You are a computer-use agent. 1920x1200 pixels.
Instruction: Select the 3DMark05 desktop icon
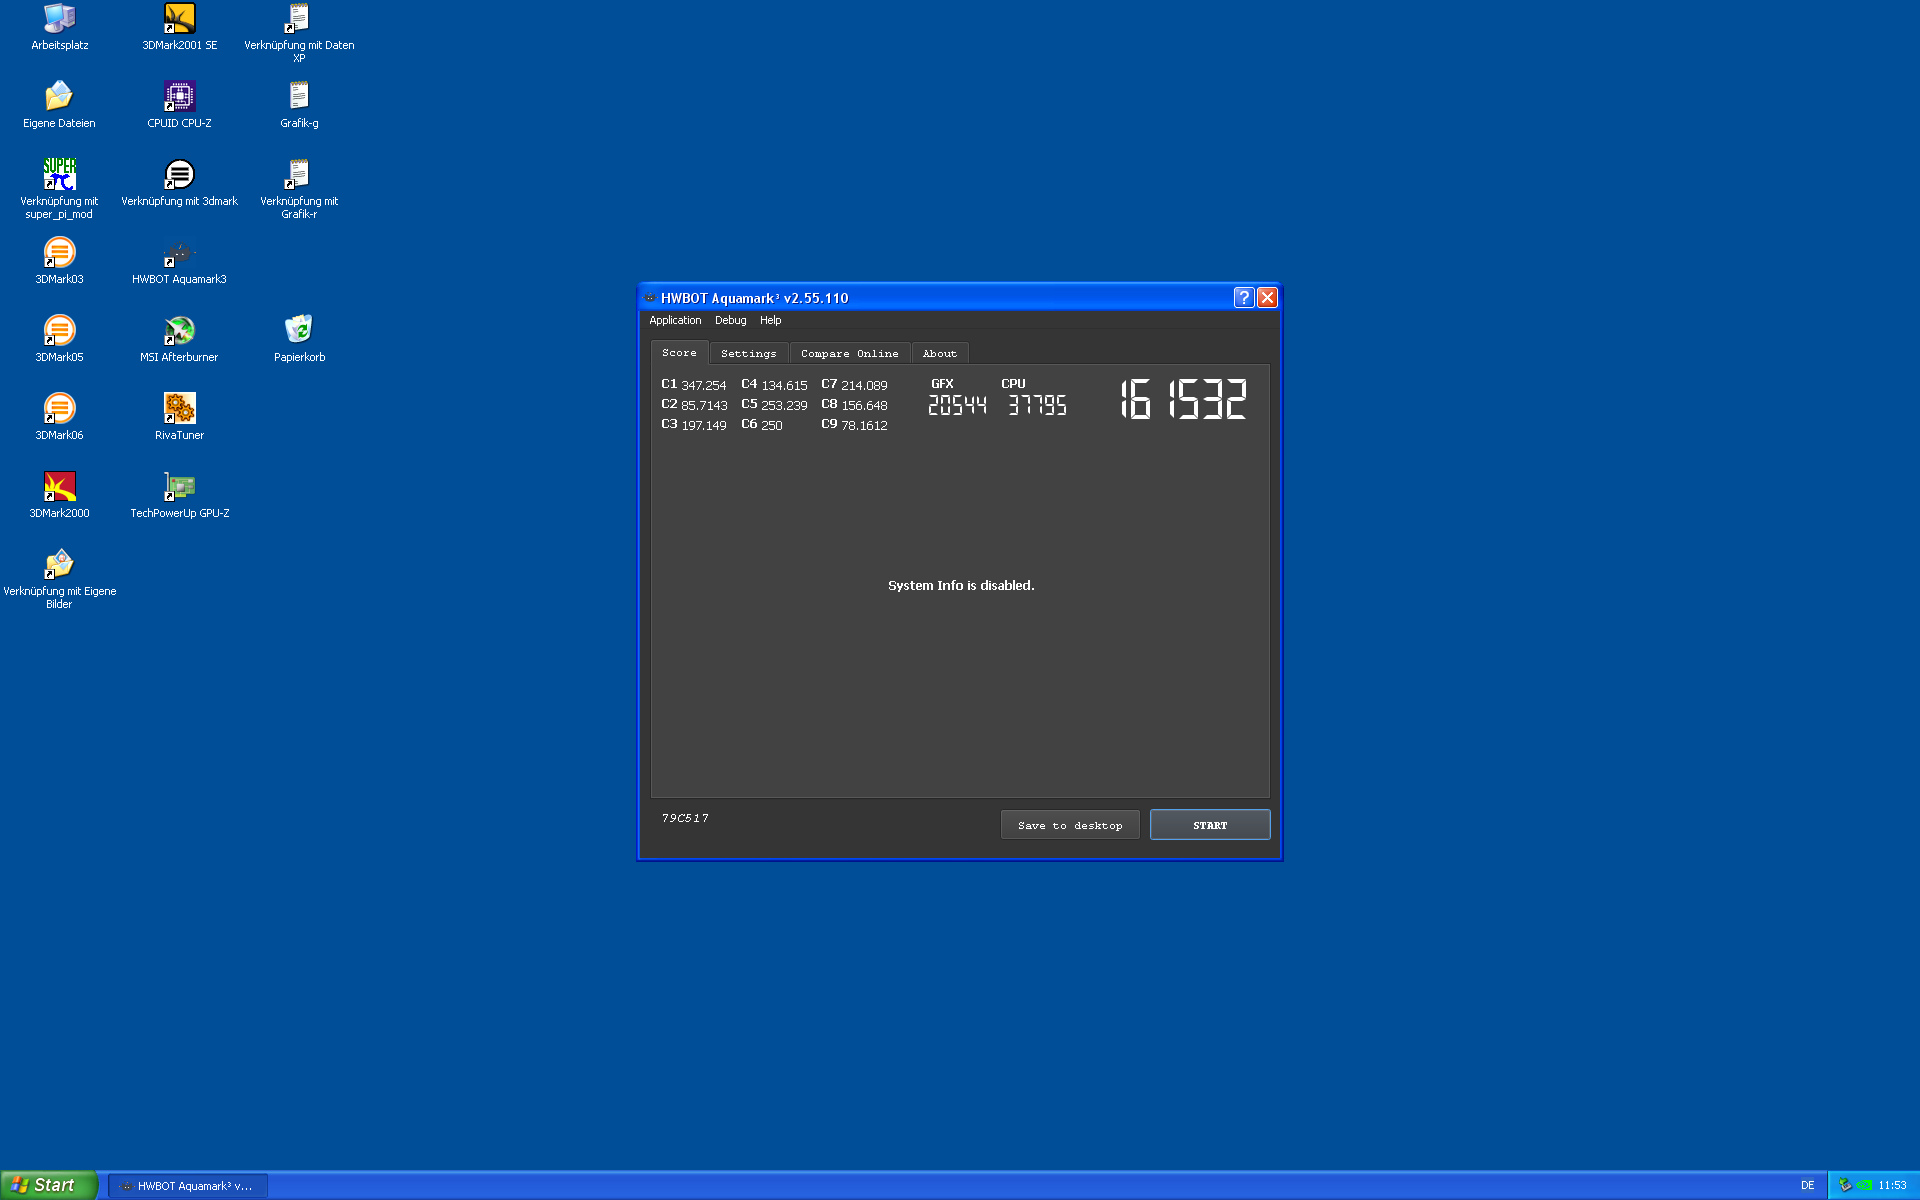59,339
